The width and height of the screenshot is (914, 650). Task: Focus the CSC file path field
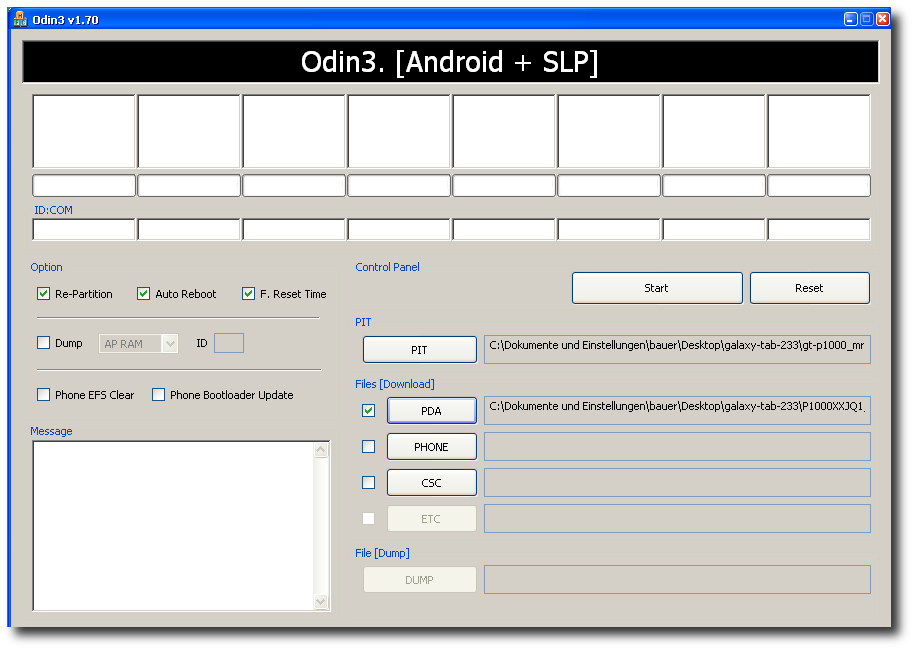point(677,483)
